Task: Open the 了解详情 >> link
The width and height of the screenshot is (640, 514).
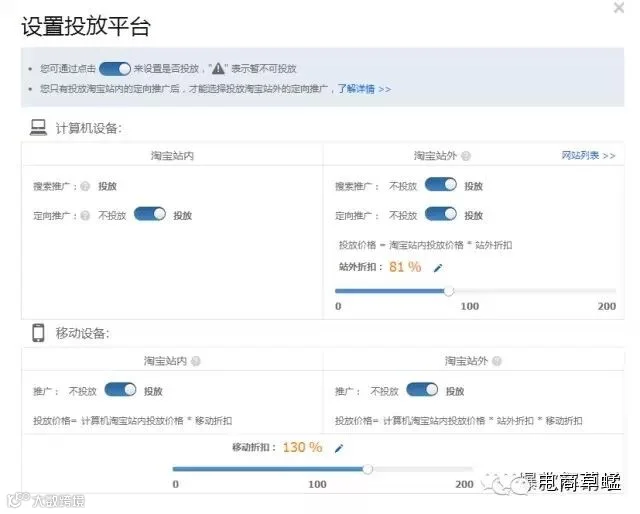Action: click(364, 89)
